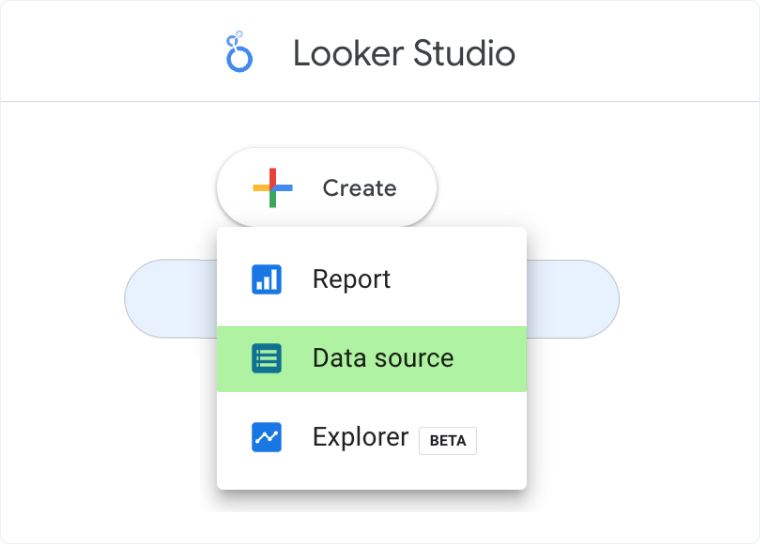The height and width of the screenshot is (544, 760).
Task: Click the Explorer line chart icon
Action: click(267, 437)
